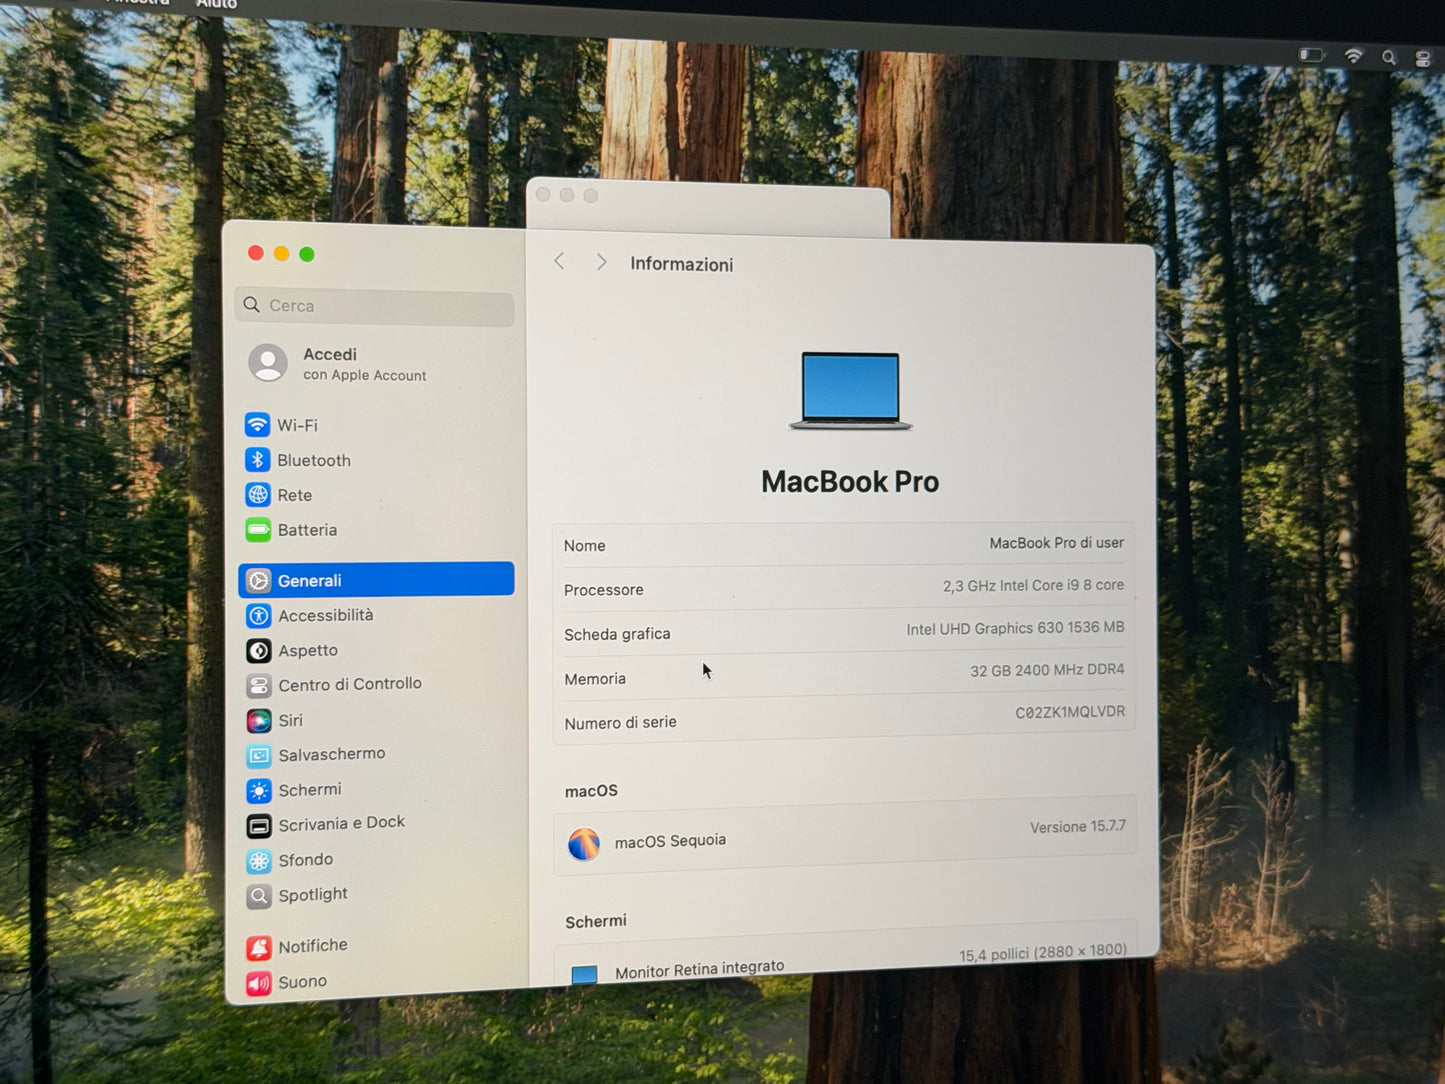Open the Spotlight magnifier icon in sidebar

point(259,896)
